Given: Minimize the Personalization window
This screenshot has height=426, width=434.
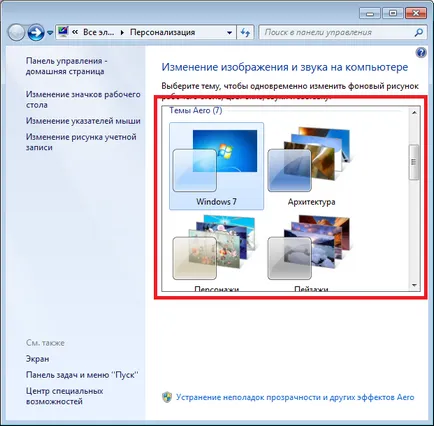Looking at the screenshot, I should click(370, 13).
